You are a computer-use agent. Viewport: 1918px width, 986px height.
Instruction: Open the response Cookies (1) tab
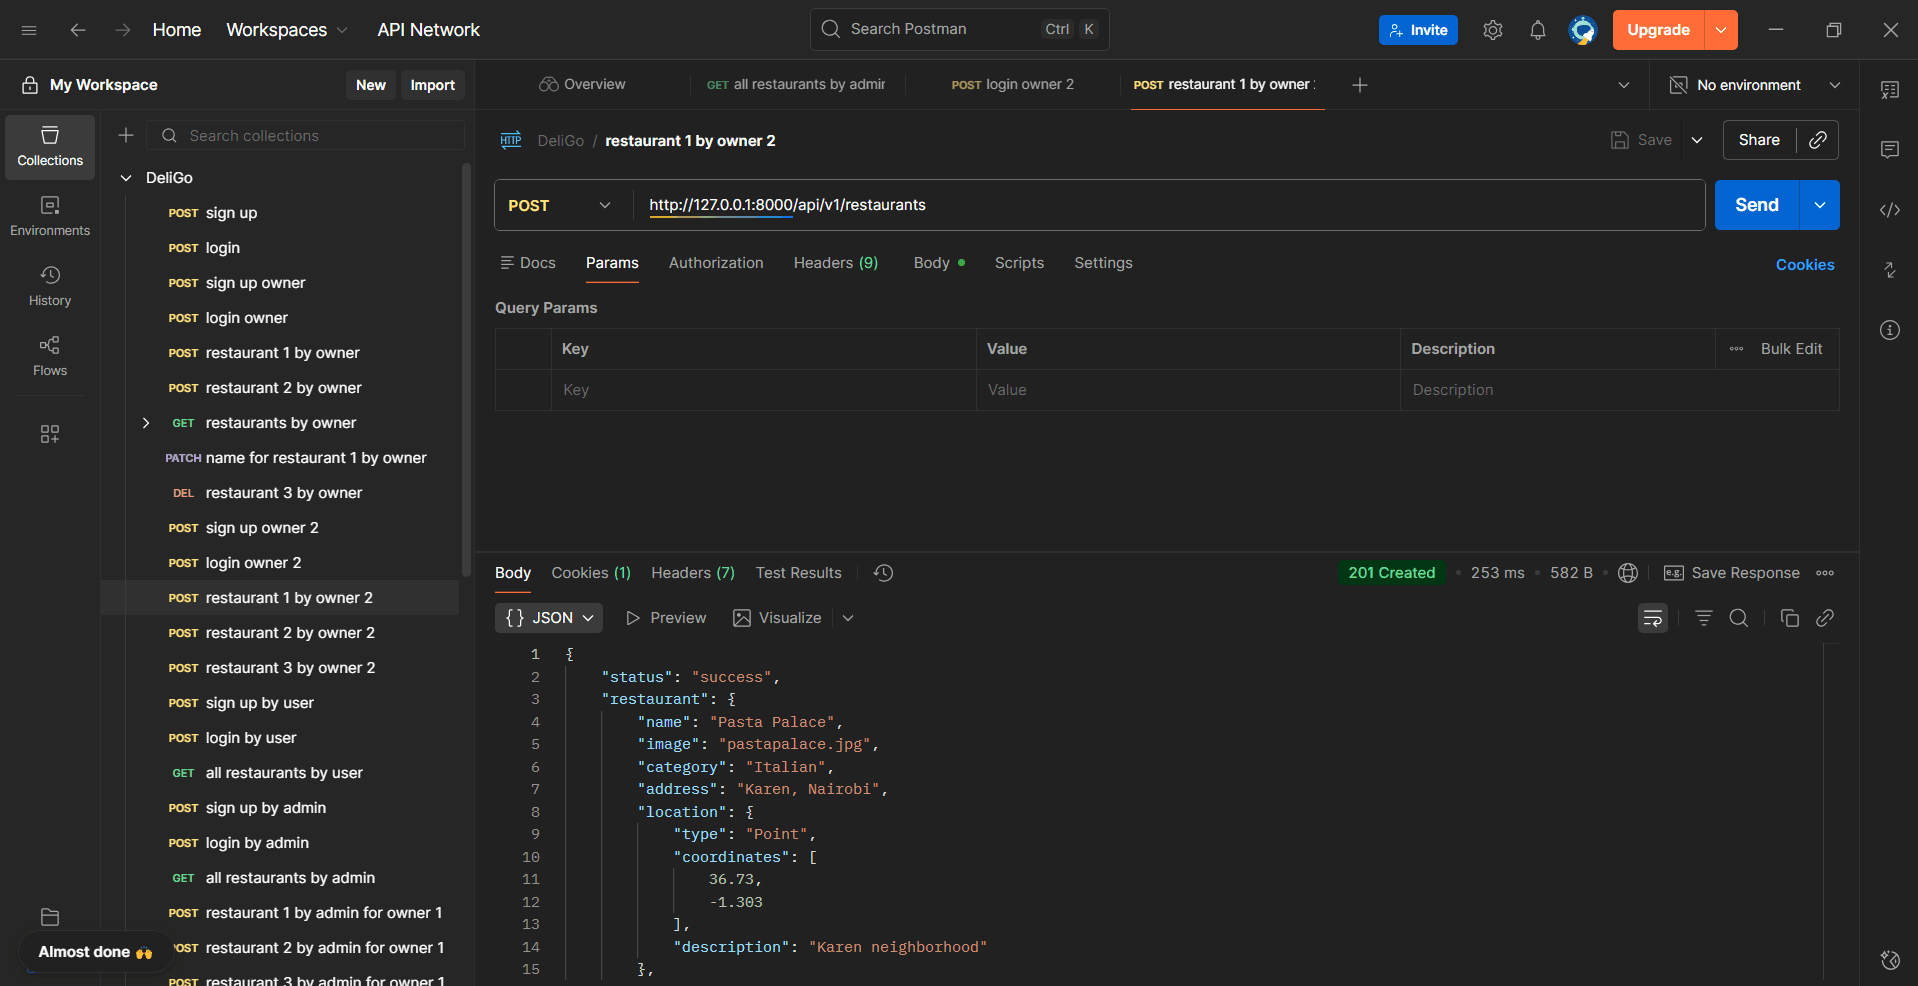point(591,573)
